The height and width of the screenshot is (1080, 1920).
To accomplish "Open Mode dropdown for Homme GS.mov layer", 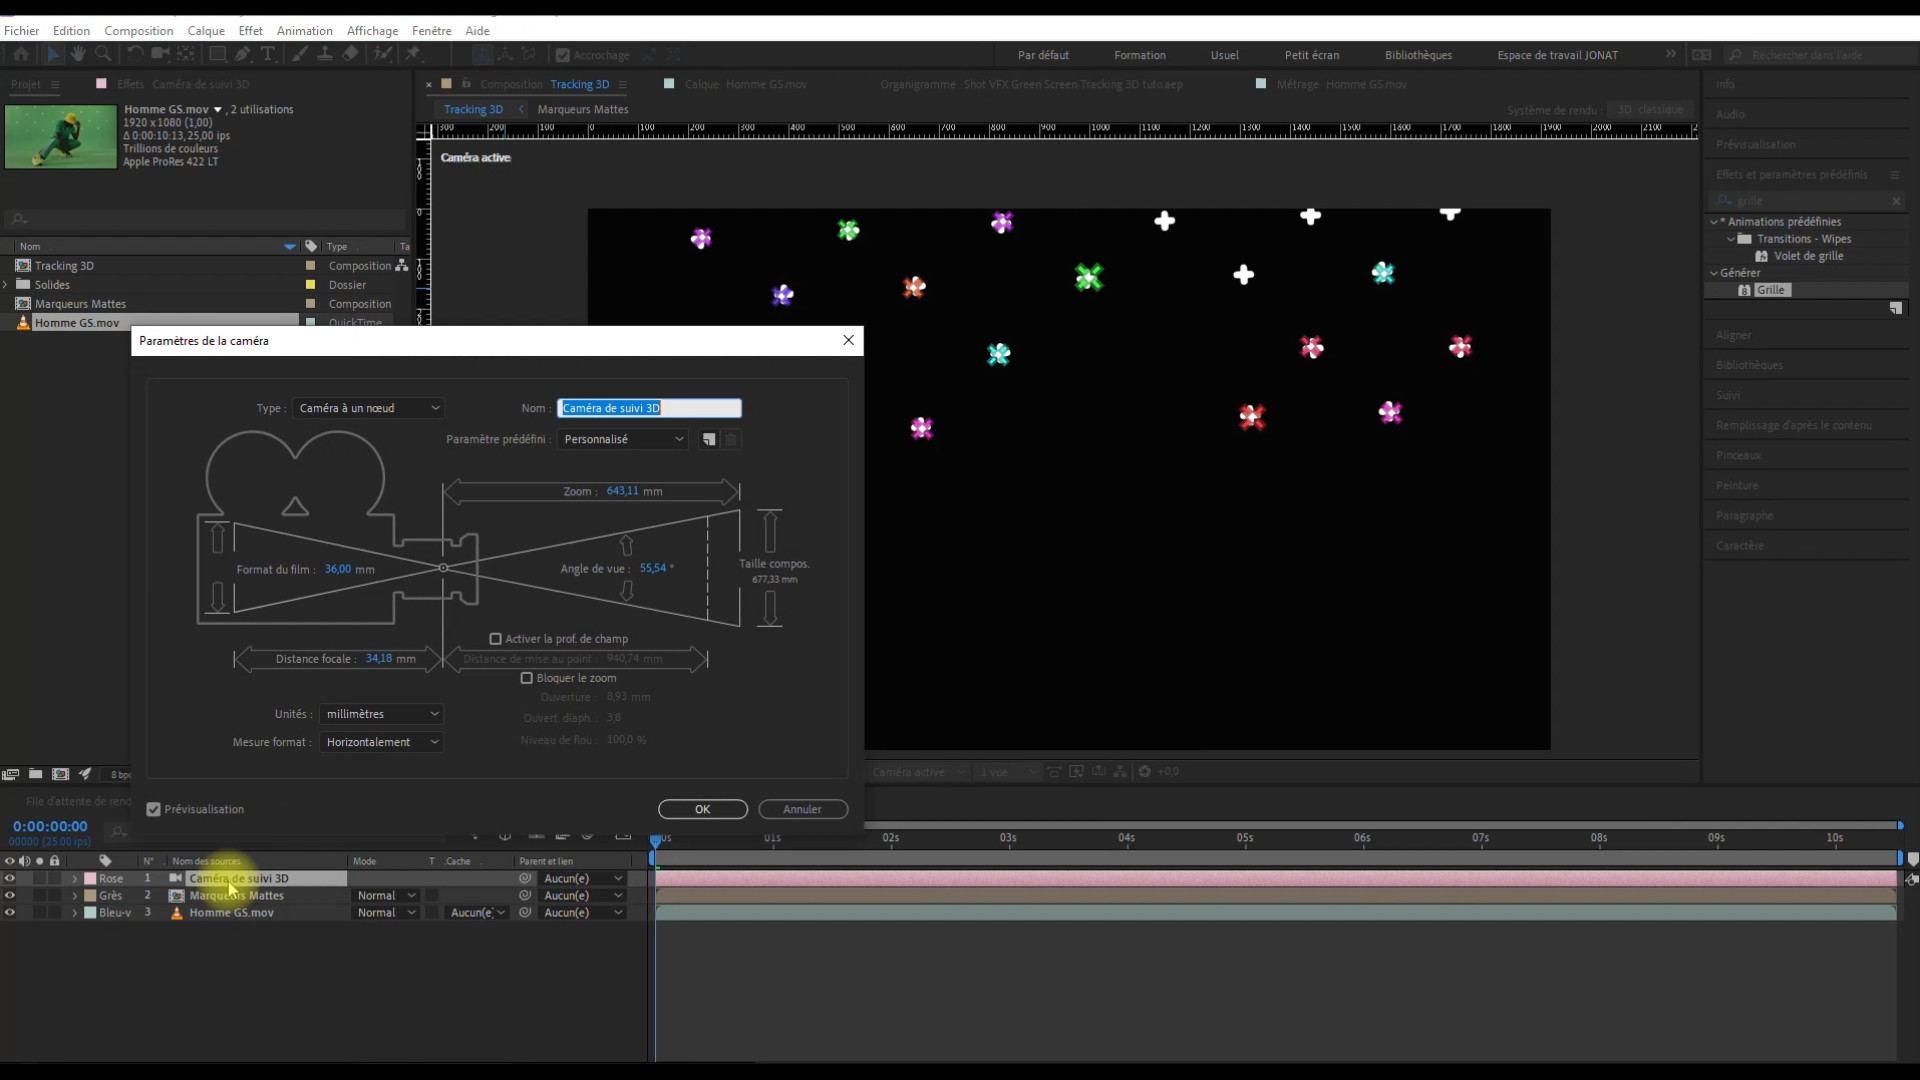I will (x=386, y=913).
